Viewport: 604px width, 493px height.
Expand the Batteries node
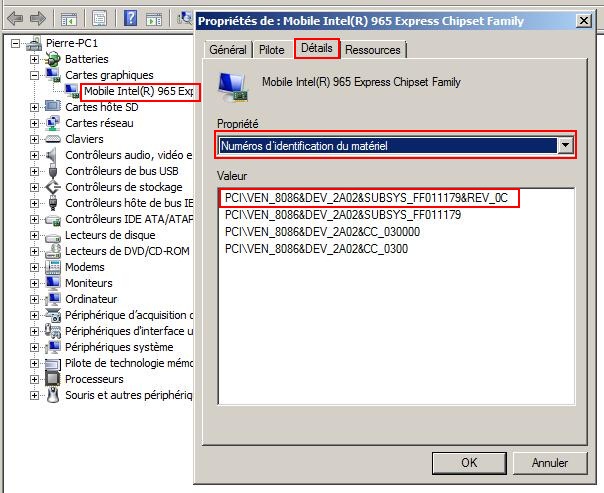pos(34,59)
